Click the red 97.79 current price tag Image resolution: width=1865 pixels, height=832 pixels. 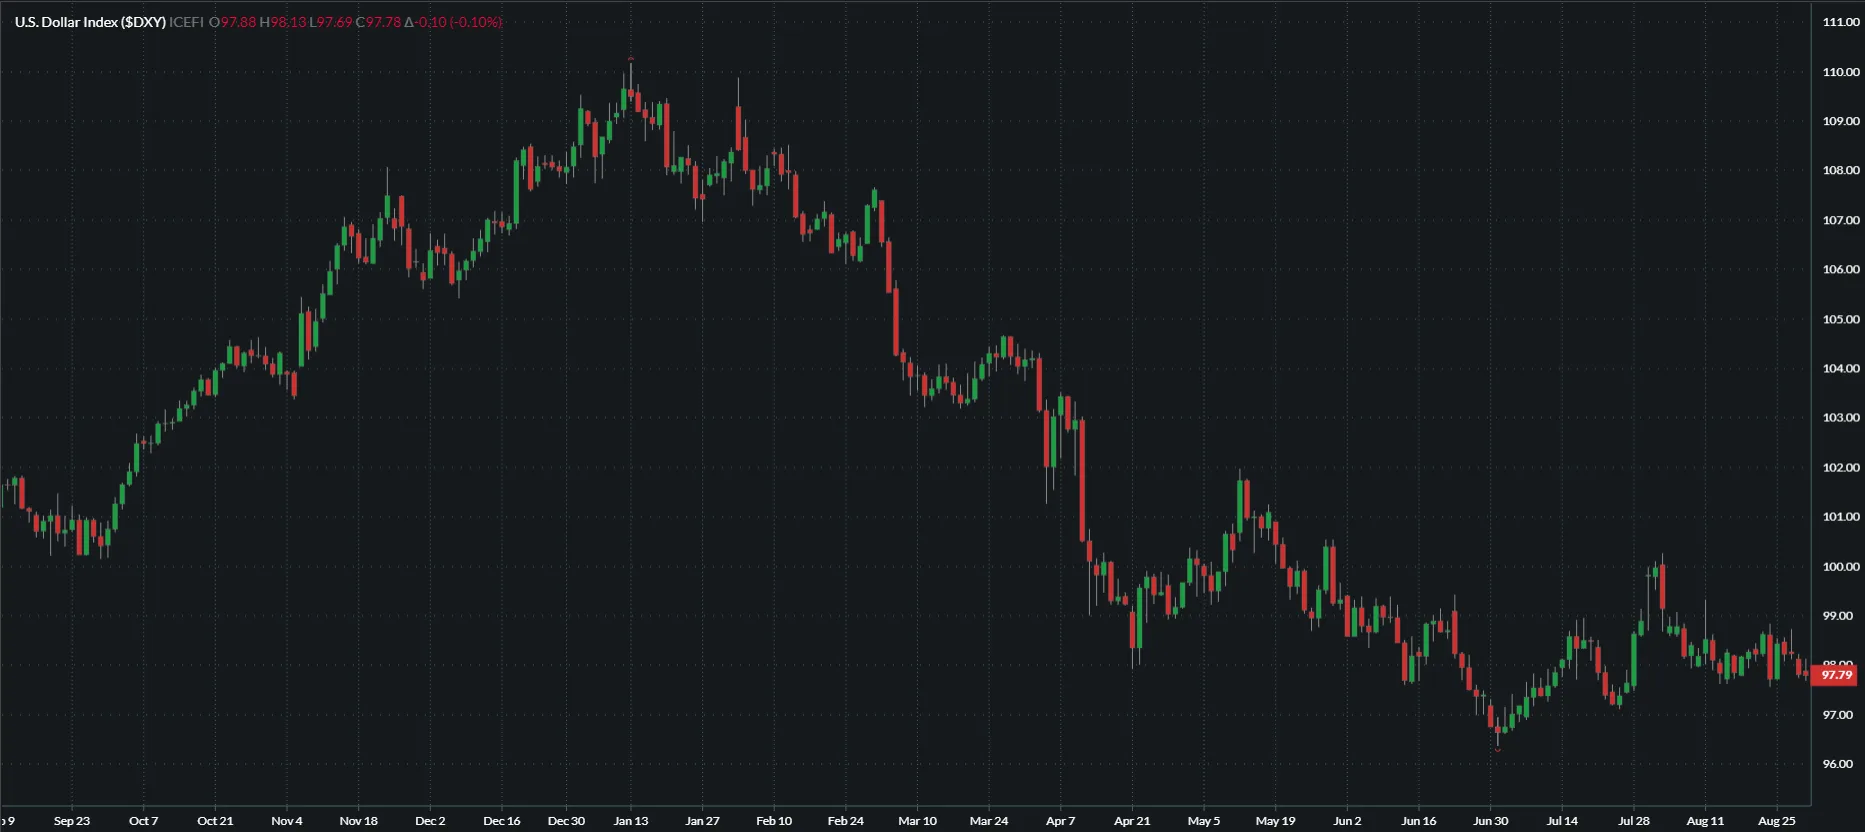[1836, 676]
